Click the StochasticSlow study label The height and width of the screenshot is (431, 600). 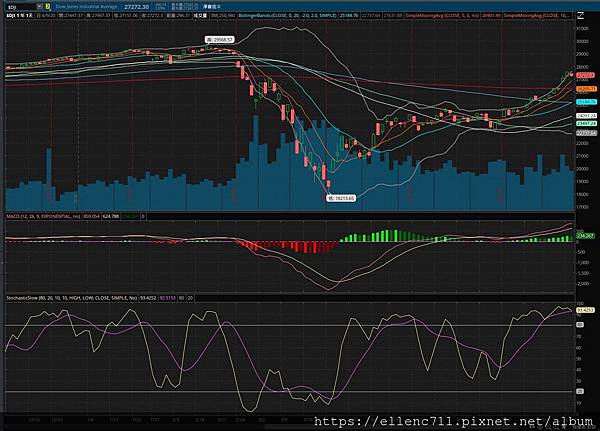[72, 298]
